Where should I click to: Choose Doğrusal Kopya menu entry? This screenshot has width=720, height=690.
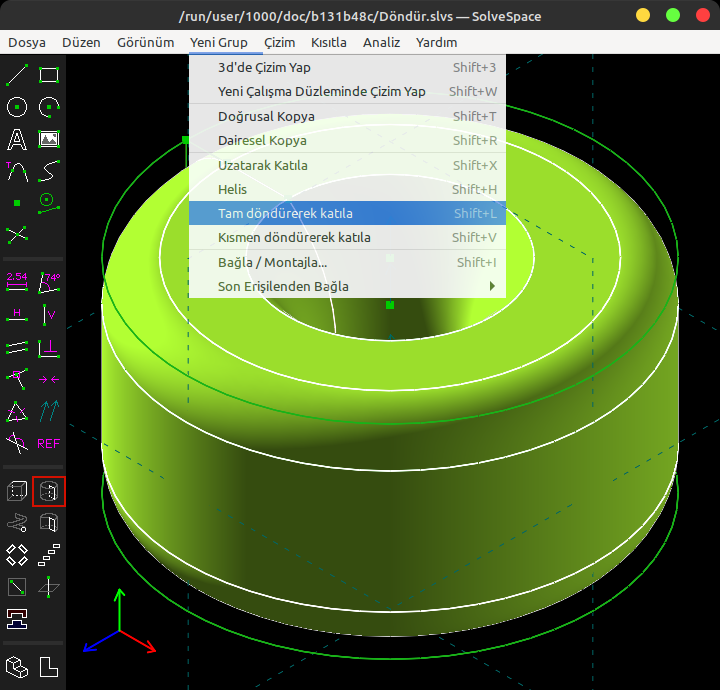coord(347,117)
